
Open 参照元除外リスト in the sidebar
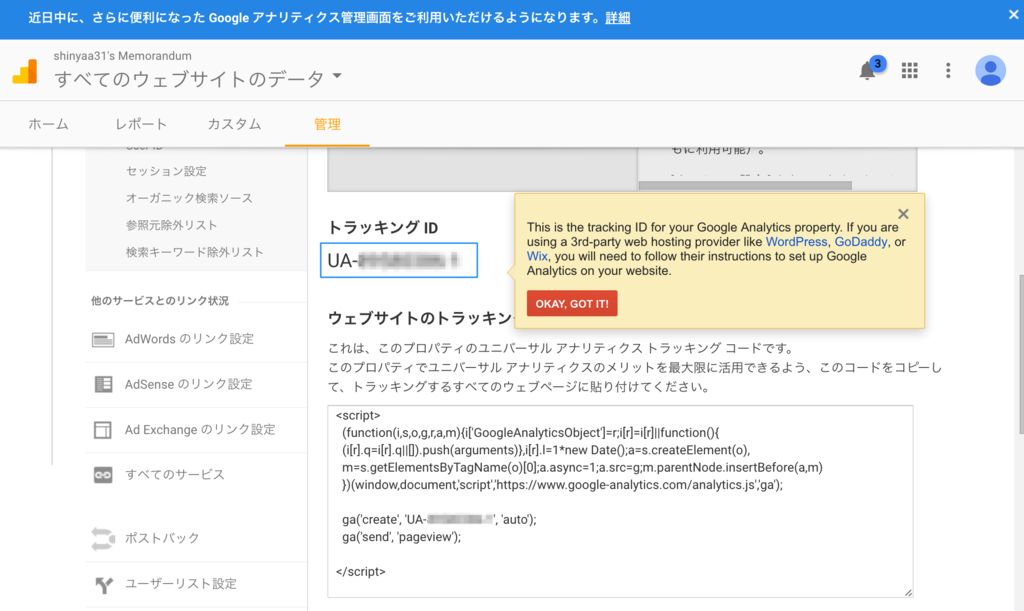pyautogui.click(x=171, y=225)
